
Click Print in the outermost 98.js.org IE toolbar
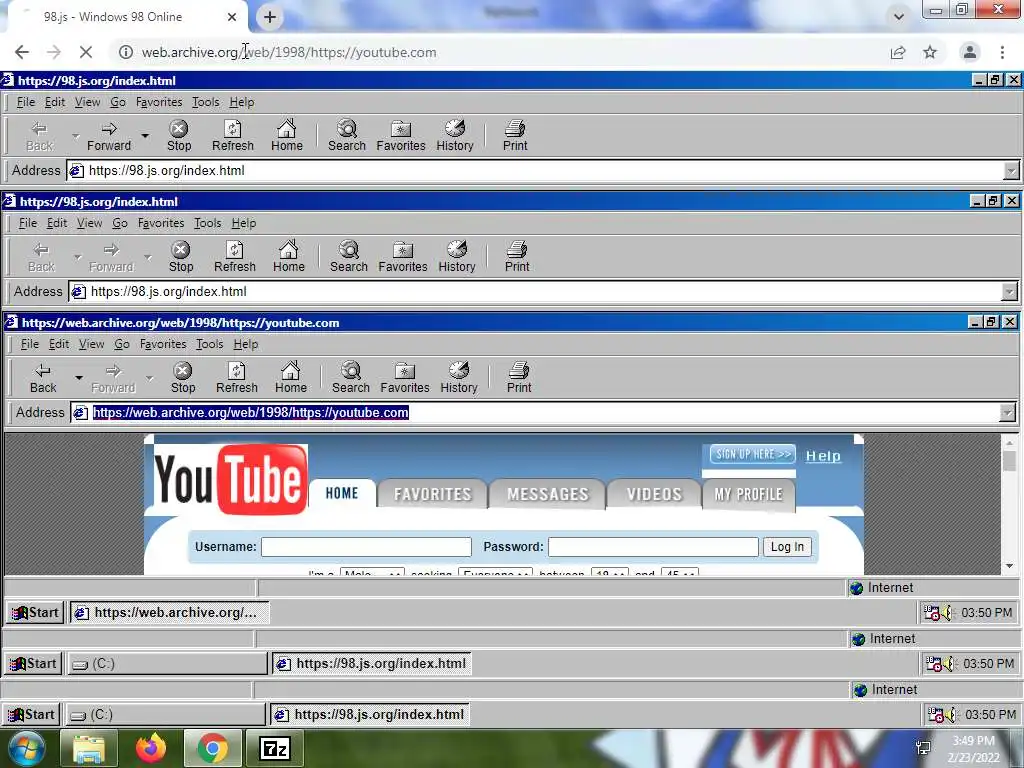coord(515,136)
